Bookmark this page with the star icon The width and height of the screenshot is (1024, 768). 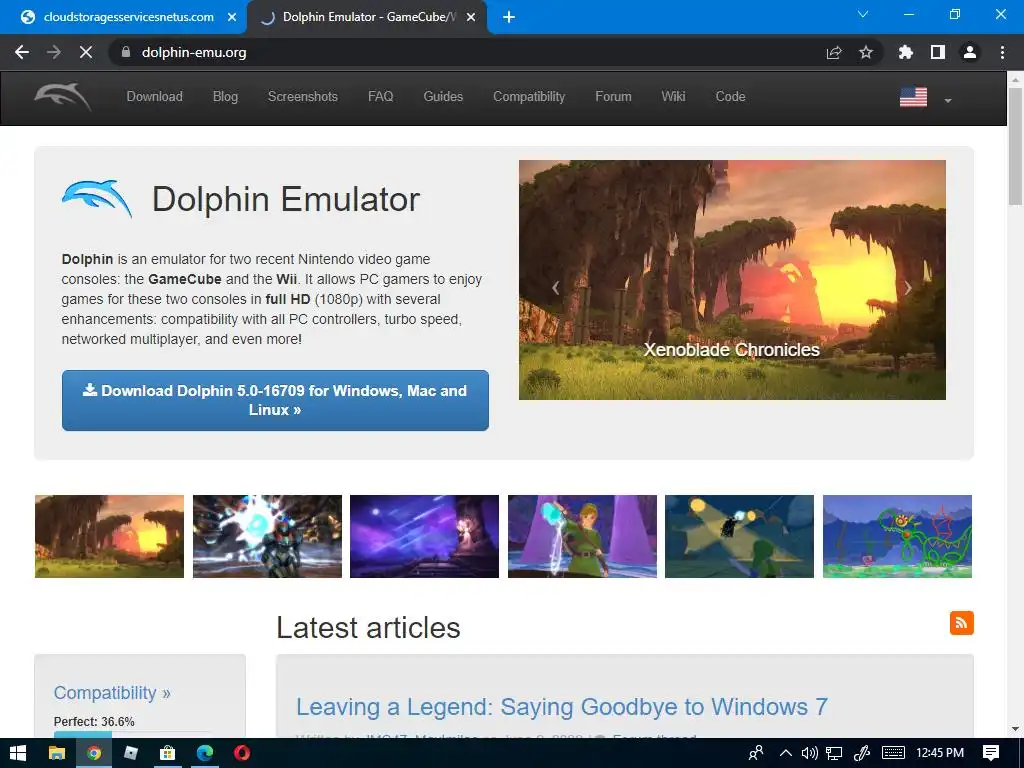[866, 52]
